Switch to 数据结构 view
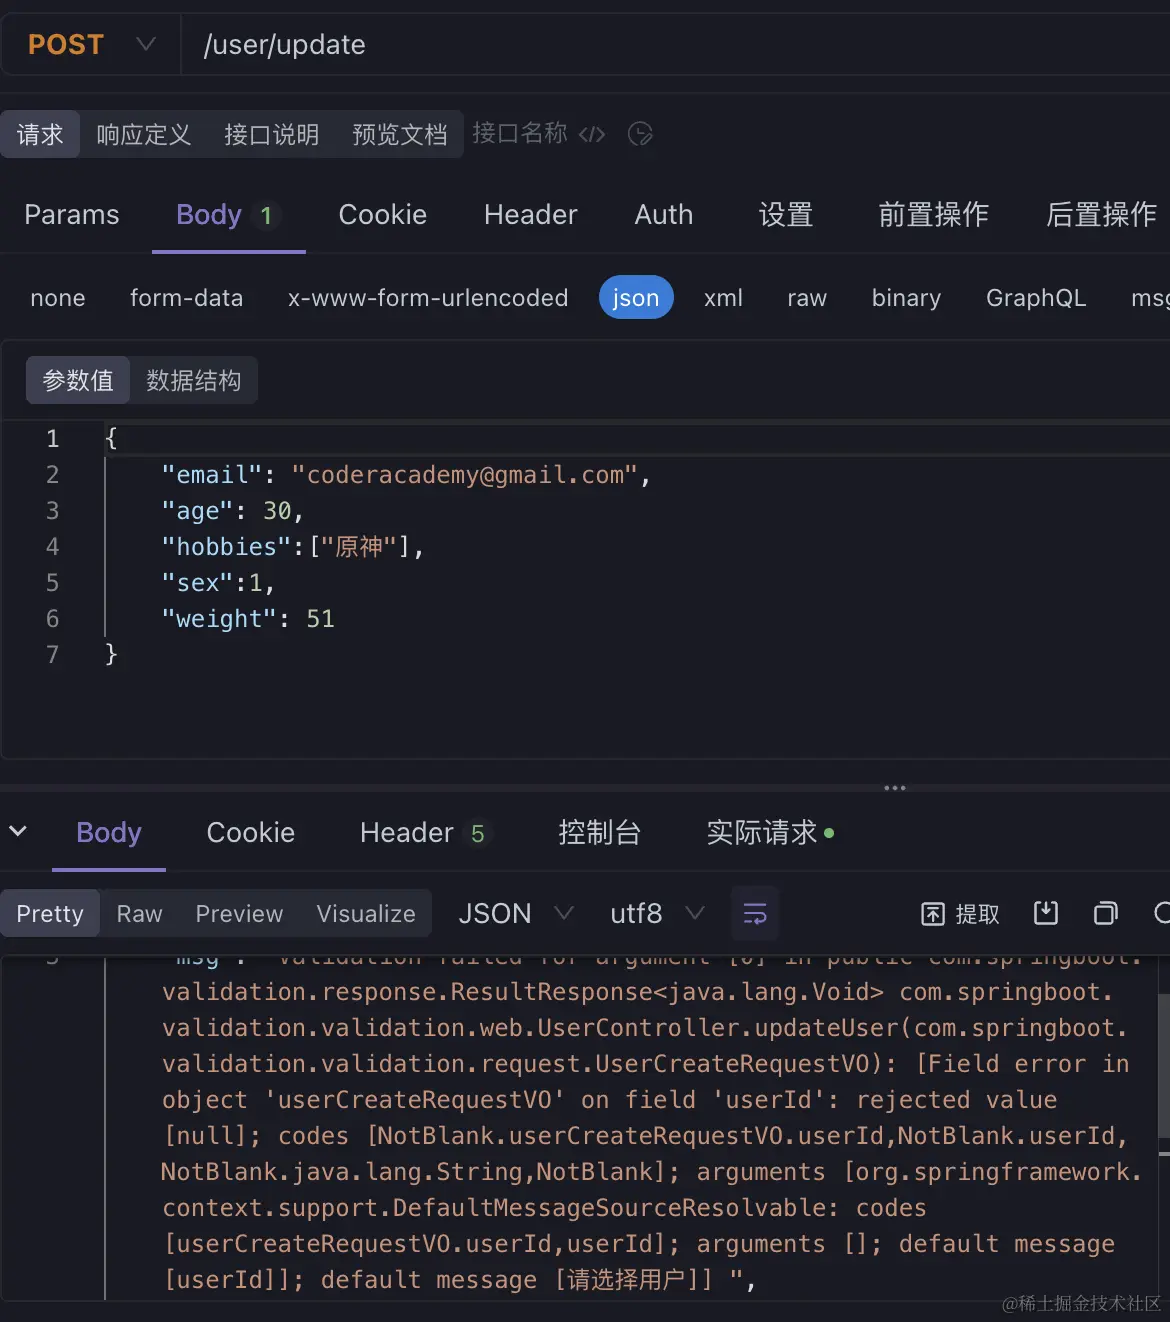1170x1322 pixels. point(194,380)
